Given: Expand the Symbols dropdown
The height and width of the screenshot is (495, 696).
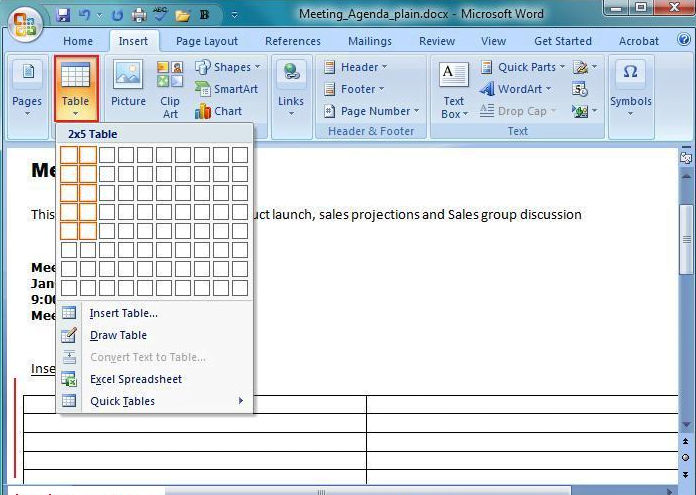Looking at the screenshot, I should click(631, 88).
